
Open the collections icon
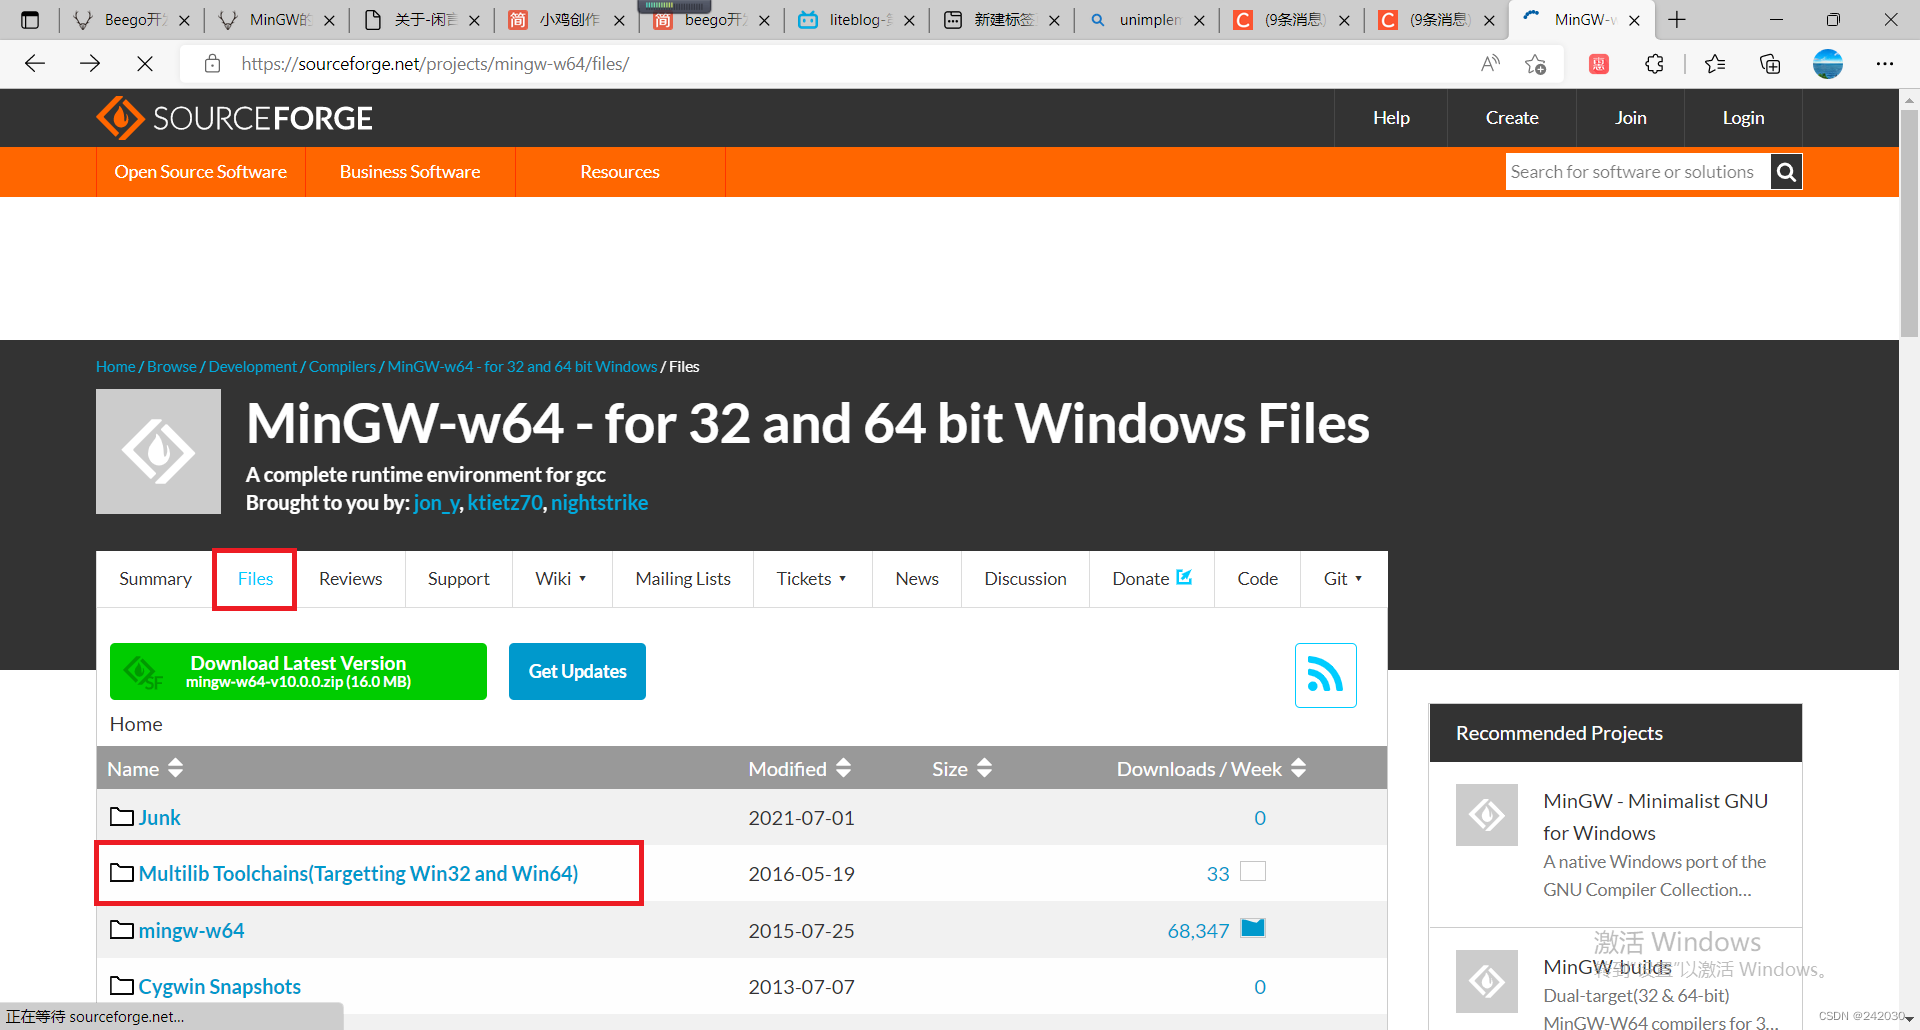(1770, 64)
